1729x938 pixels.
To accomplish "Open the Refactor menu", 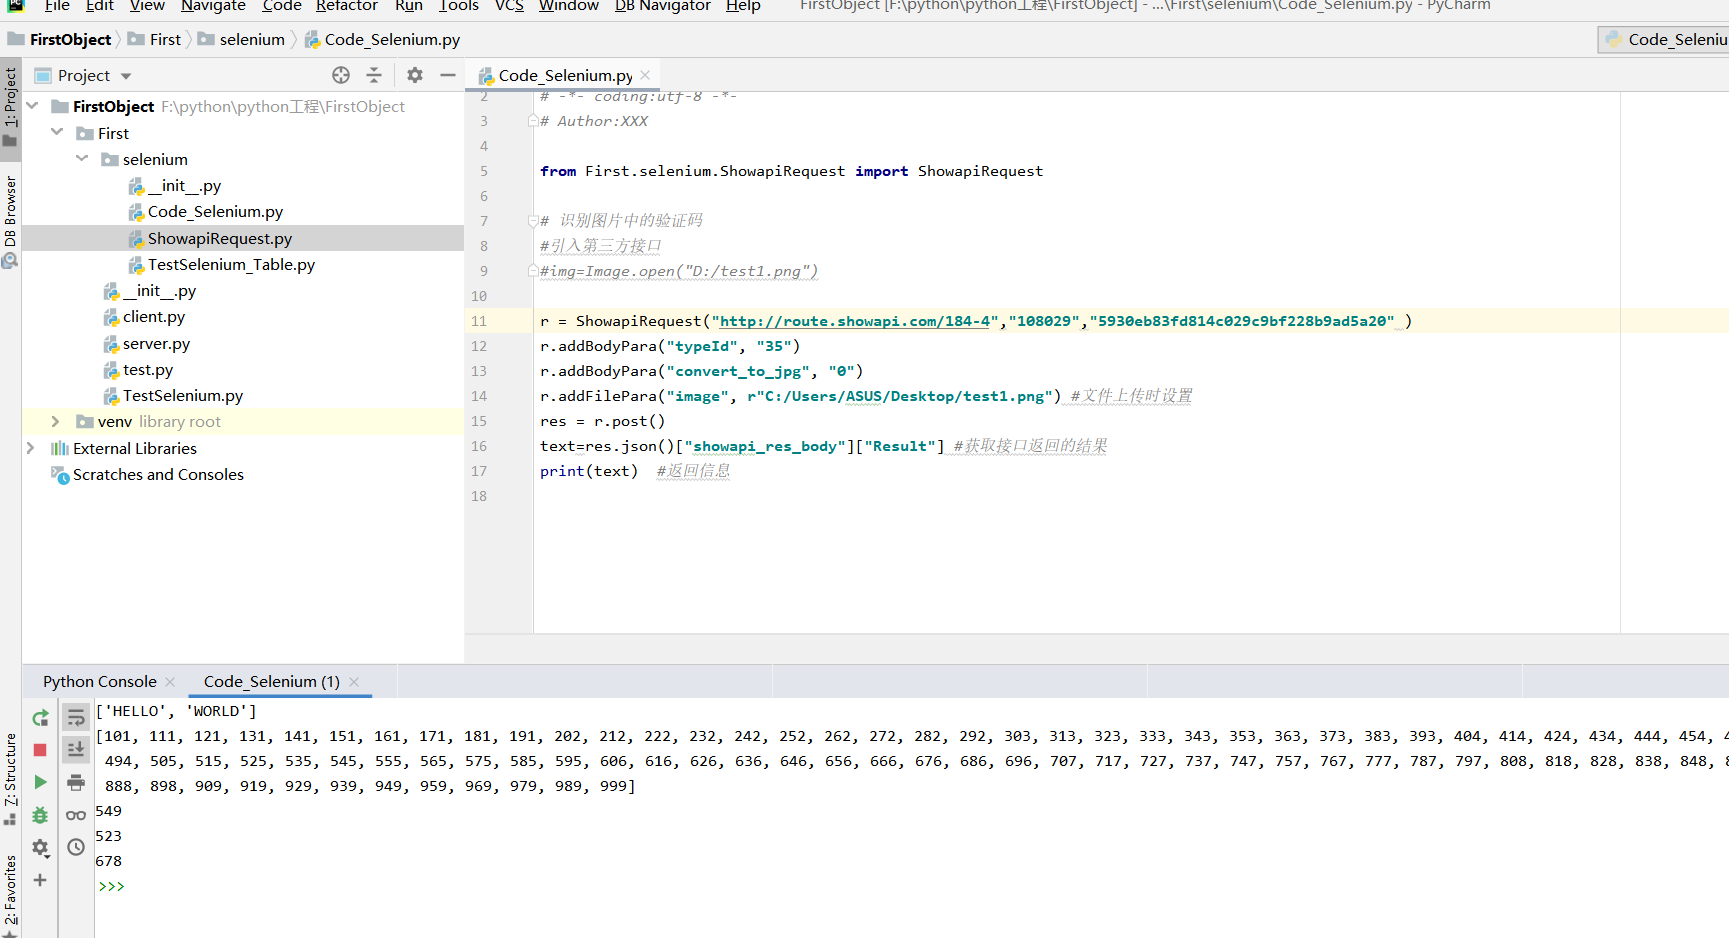I will pyautogui.click(x=347, y=6).
